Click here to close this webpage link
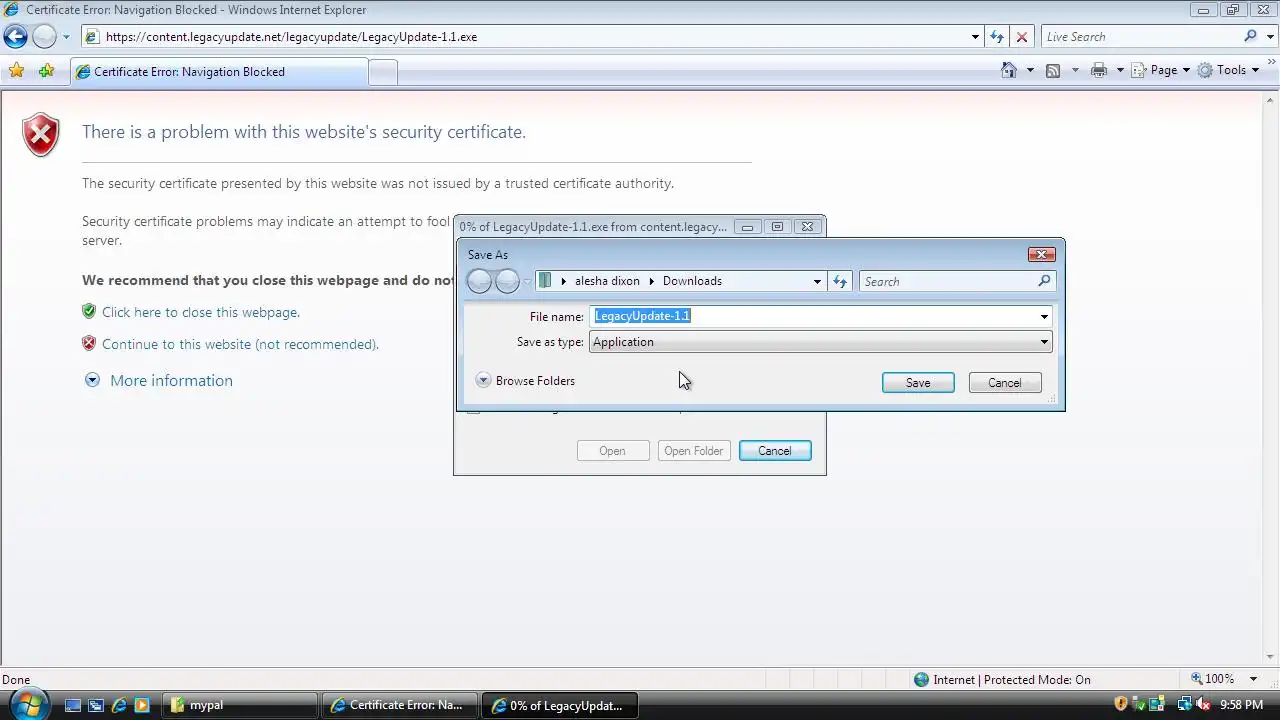 click(201, 312)
